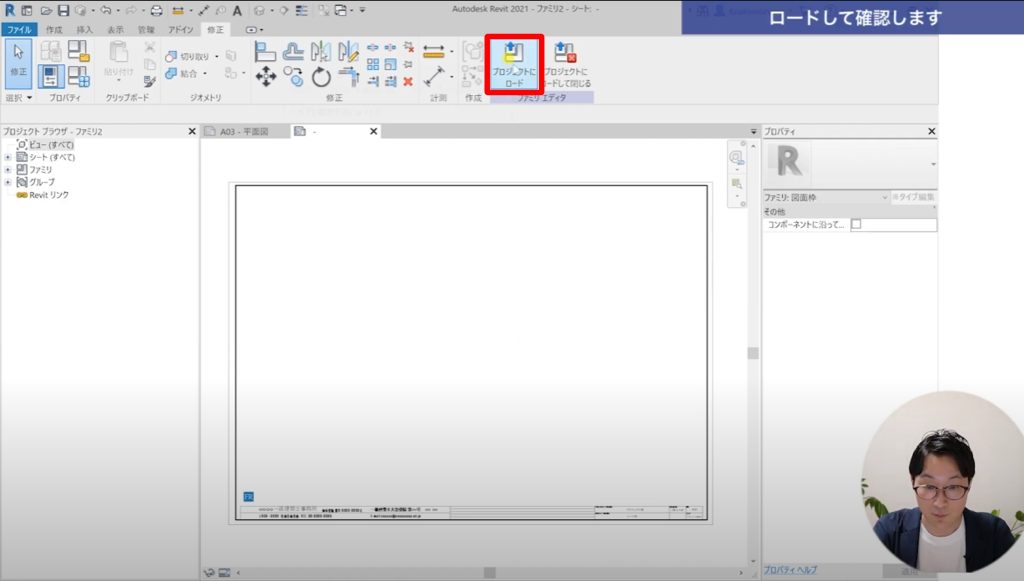Click the プロパティ ヘルプ link
The image size is (1024, 581).
(x=790, y=569)
